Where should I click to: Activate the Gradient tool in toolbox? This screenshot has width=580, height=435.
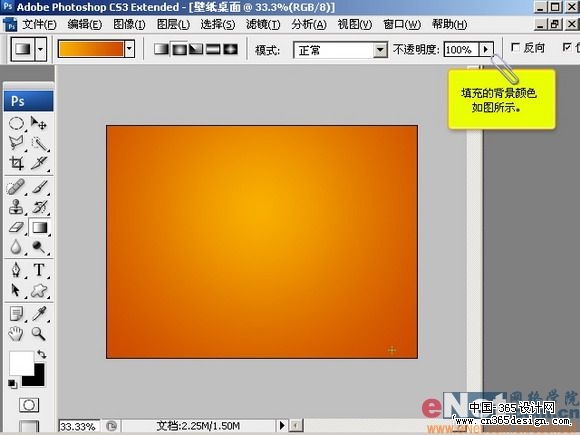[x=40, y=227]
